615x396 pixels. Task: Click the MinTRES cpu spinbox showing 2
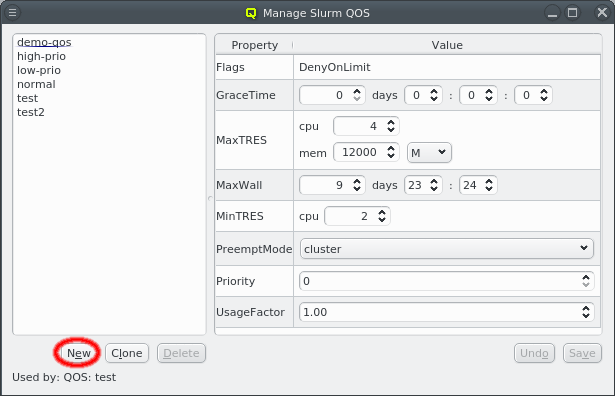click(357, 216)
